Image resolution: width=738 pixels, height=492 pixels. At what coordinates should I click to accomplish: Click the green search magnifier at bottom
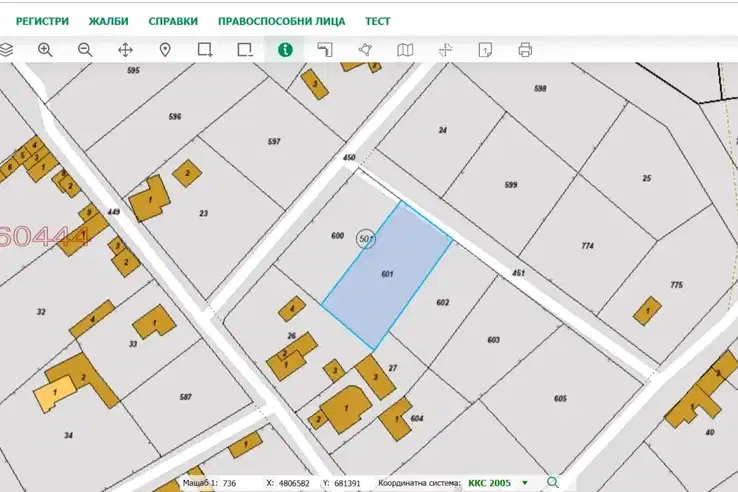click(553, 482)
